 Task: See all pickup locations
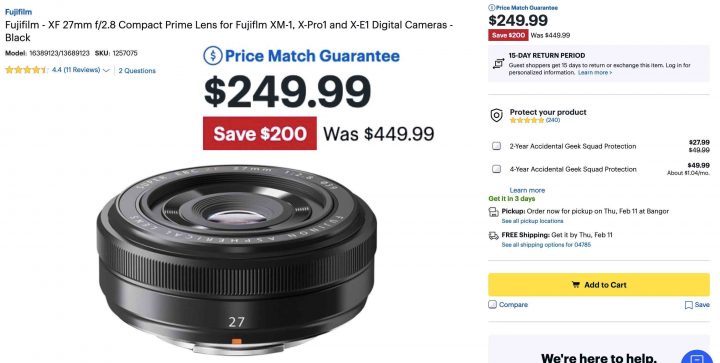tap(532, 221)
